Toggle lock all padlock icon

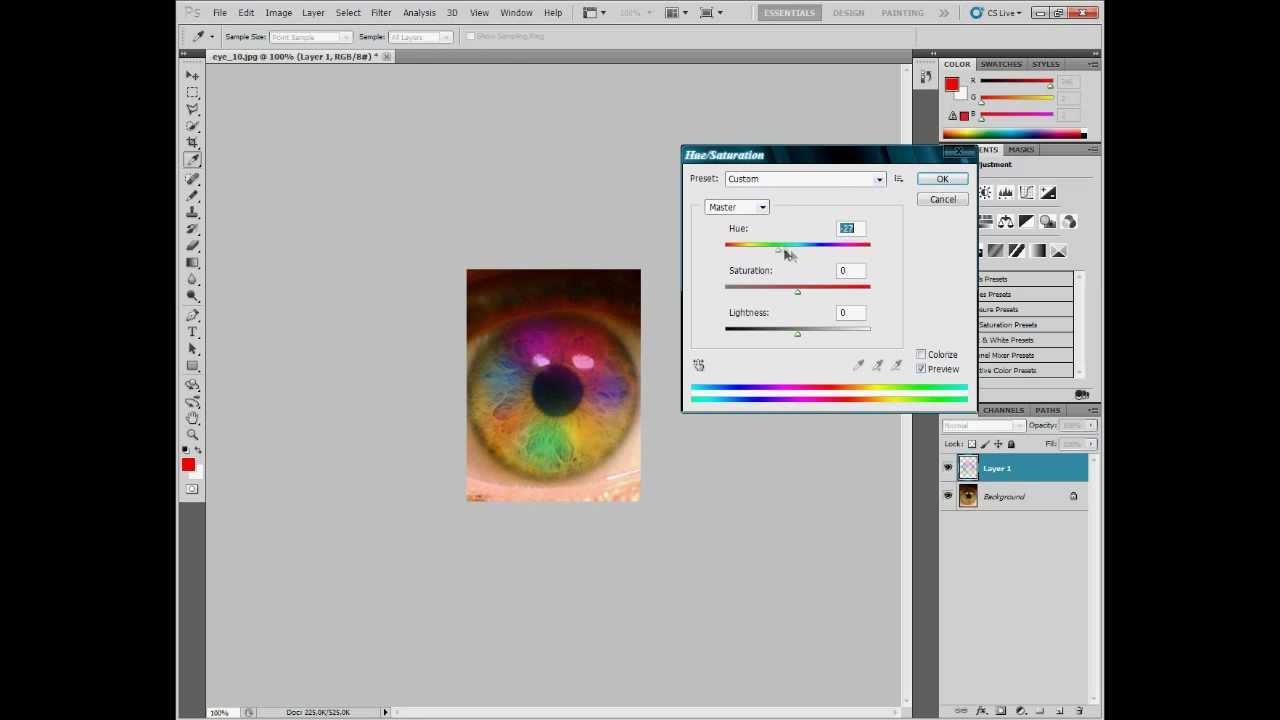1011,444
